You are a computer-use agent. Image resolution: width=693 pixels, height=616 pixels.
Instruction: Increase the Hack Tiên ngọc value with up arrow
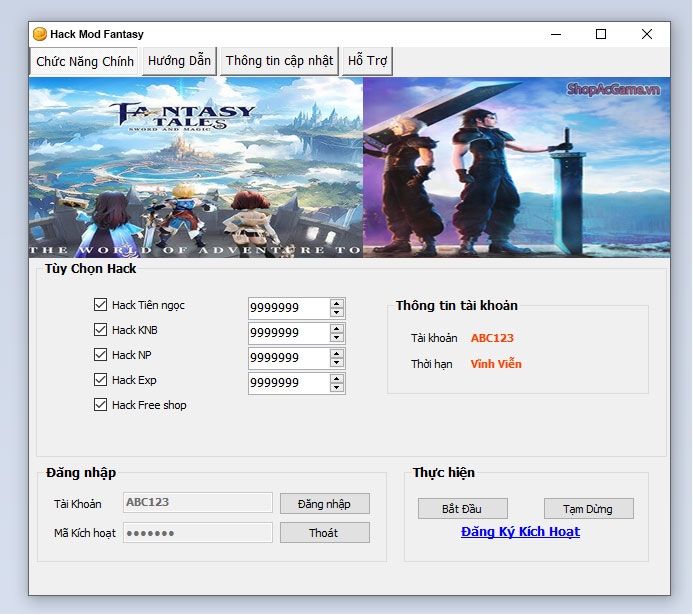point(337,304)
